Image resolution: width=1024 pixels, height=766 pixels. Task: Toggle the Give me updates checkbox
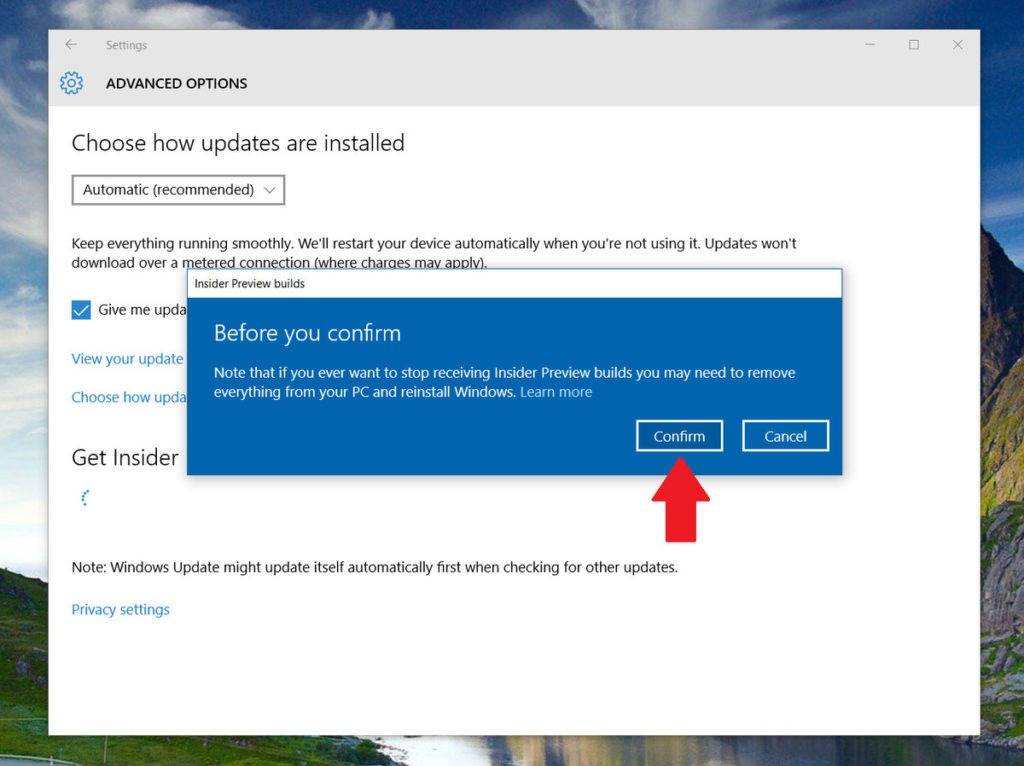click(81, 310)
